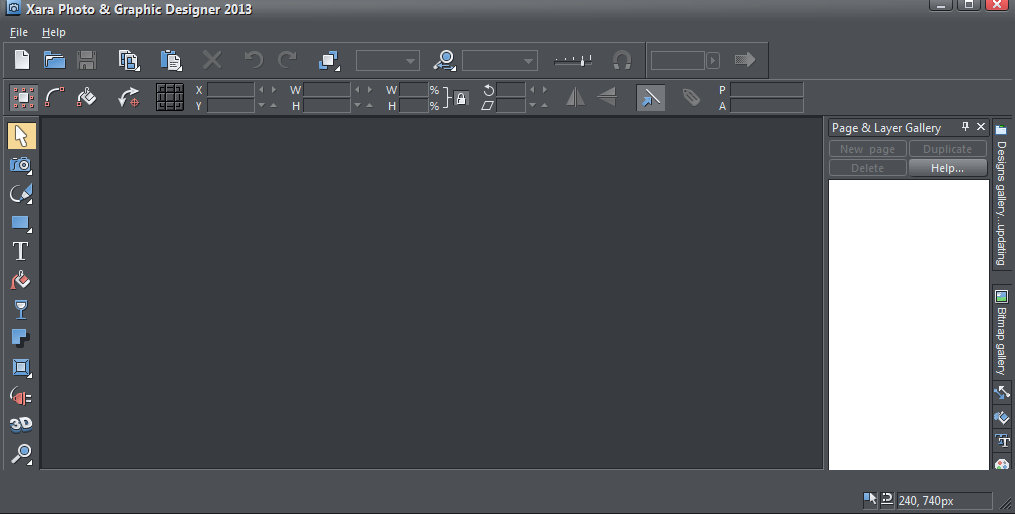Click the A field on InfoBar
The height and width of the screenshot is (514, 1015).
[766, 106]
